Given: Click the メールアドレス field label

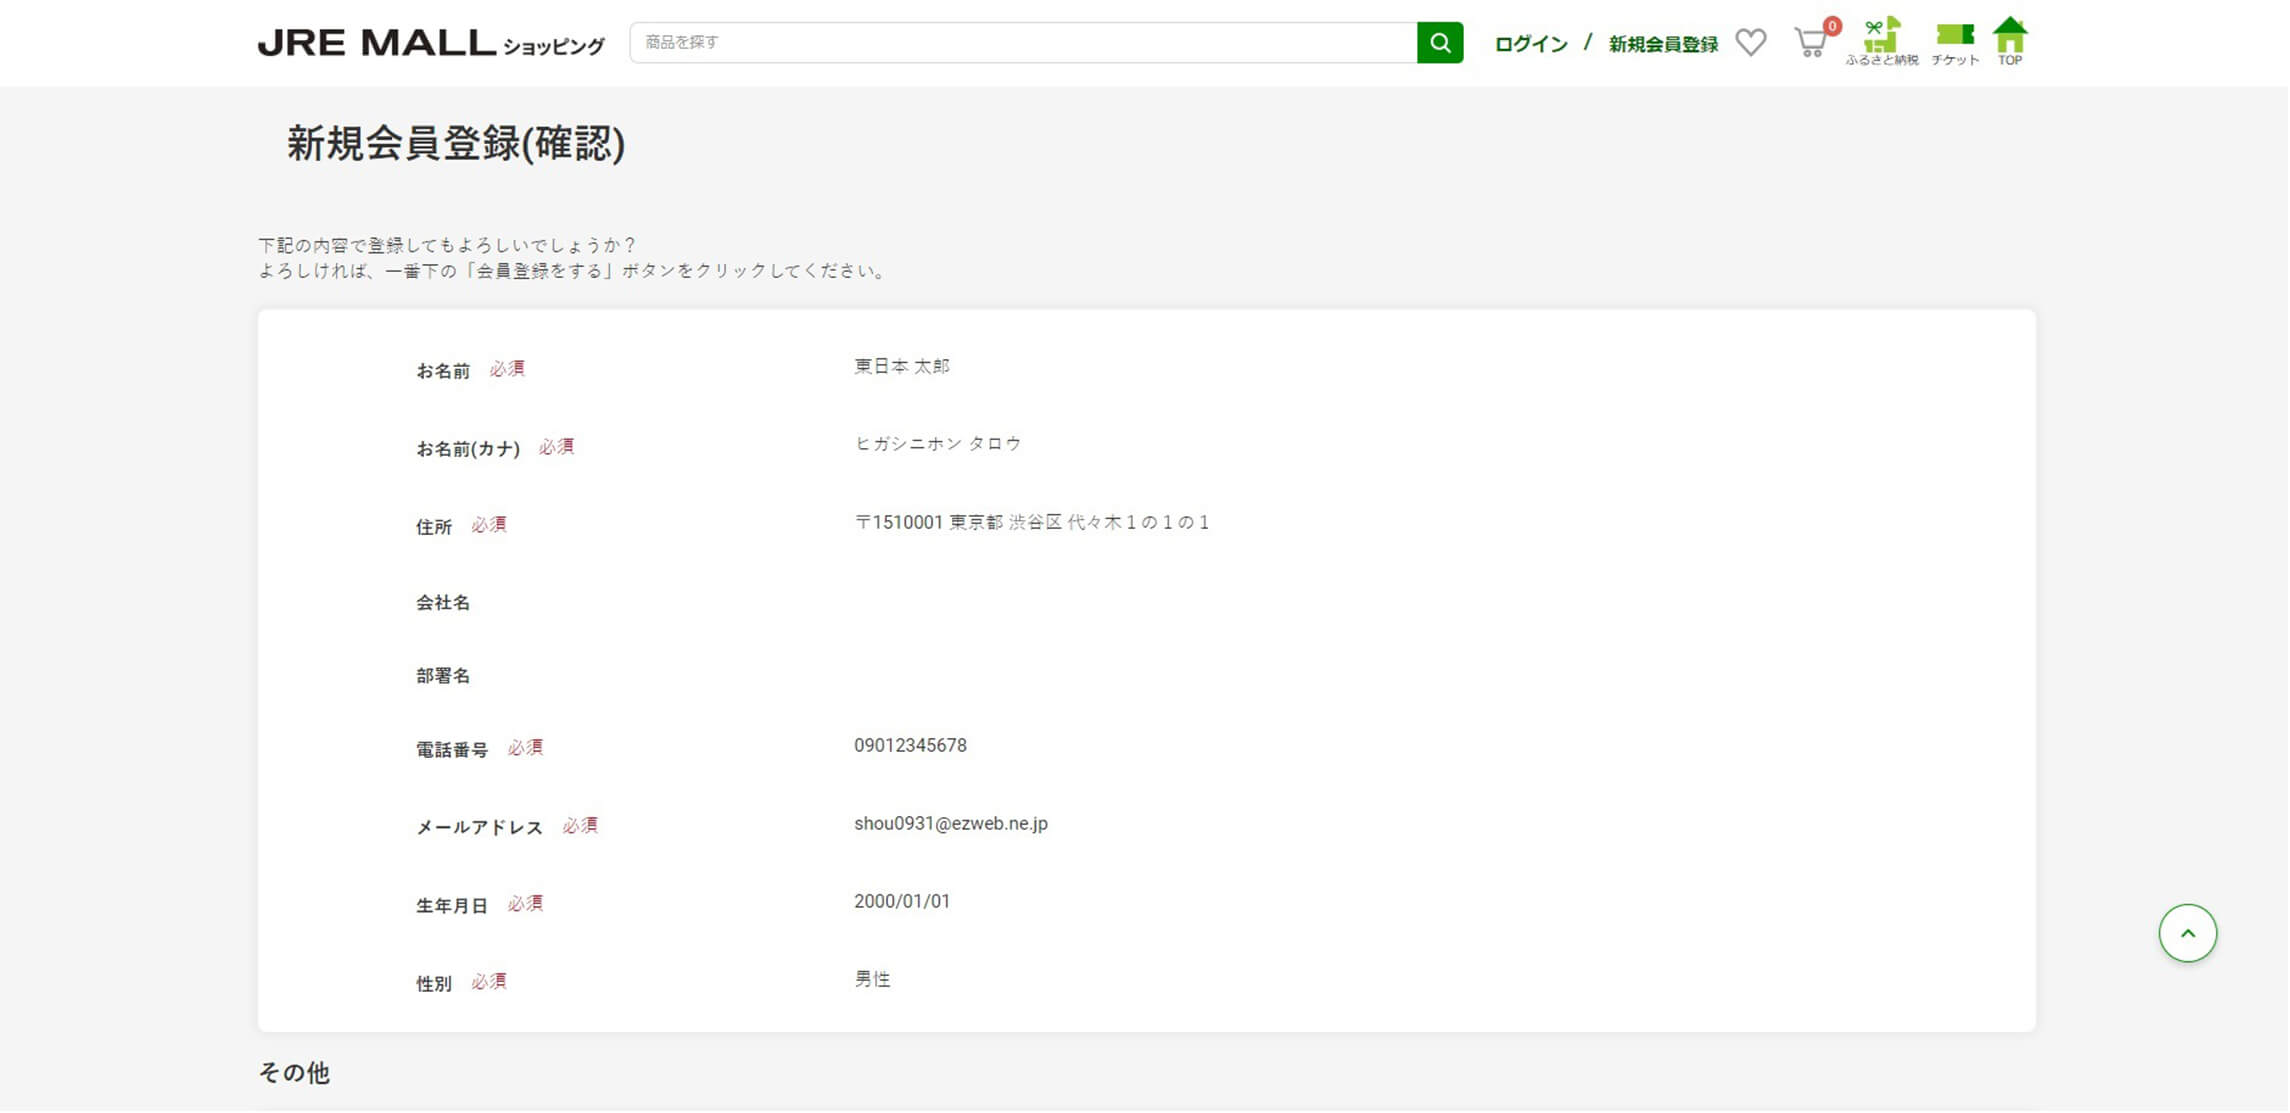Looking at the screenshot, I should 479,828.
